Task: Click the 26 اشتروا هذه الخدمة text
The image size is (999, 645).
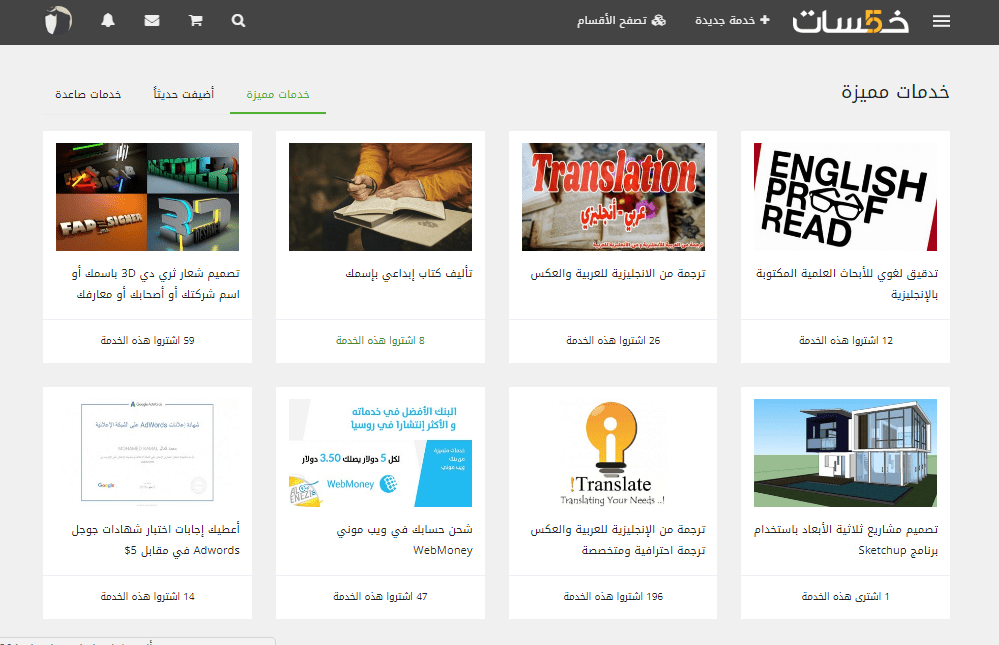Action: tap(613, 340)
